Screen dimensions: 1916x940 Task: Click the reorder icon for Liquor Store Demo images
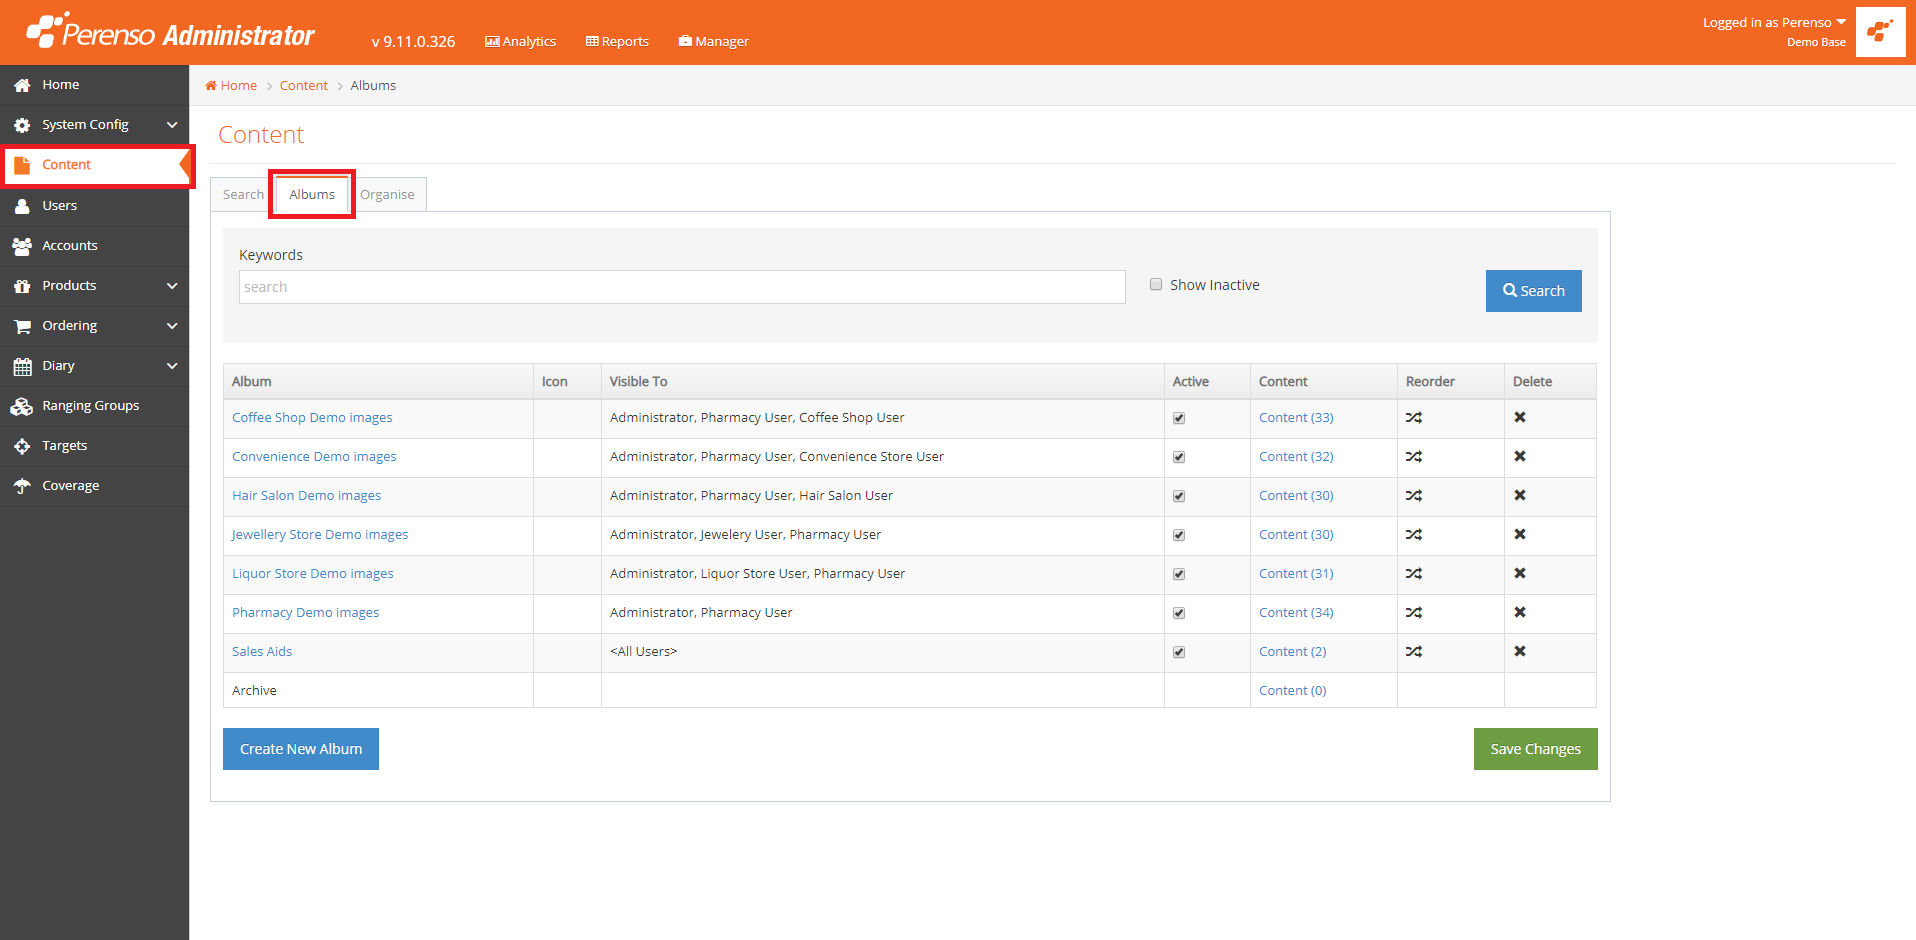point(1413,574)
